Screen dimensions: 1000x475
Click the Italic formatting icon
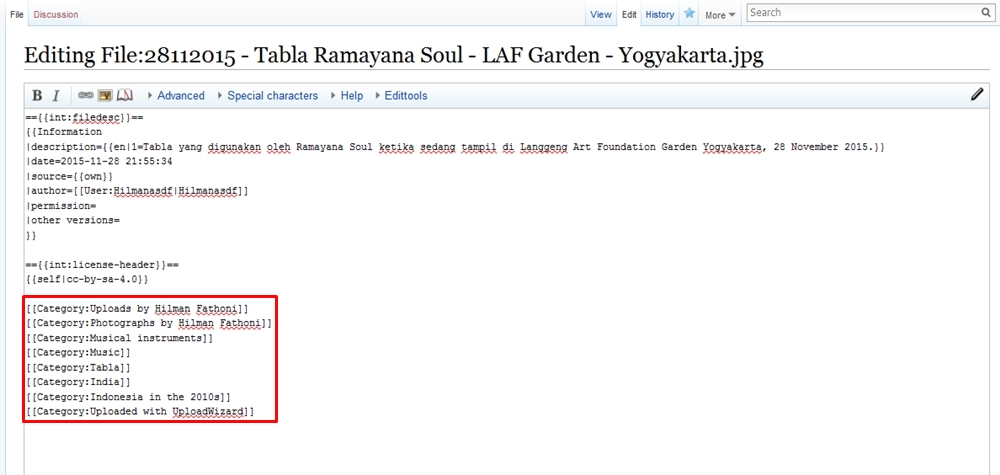point(56,96)
